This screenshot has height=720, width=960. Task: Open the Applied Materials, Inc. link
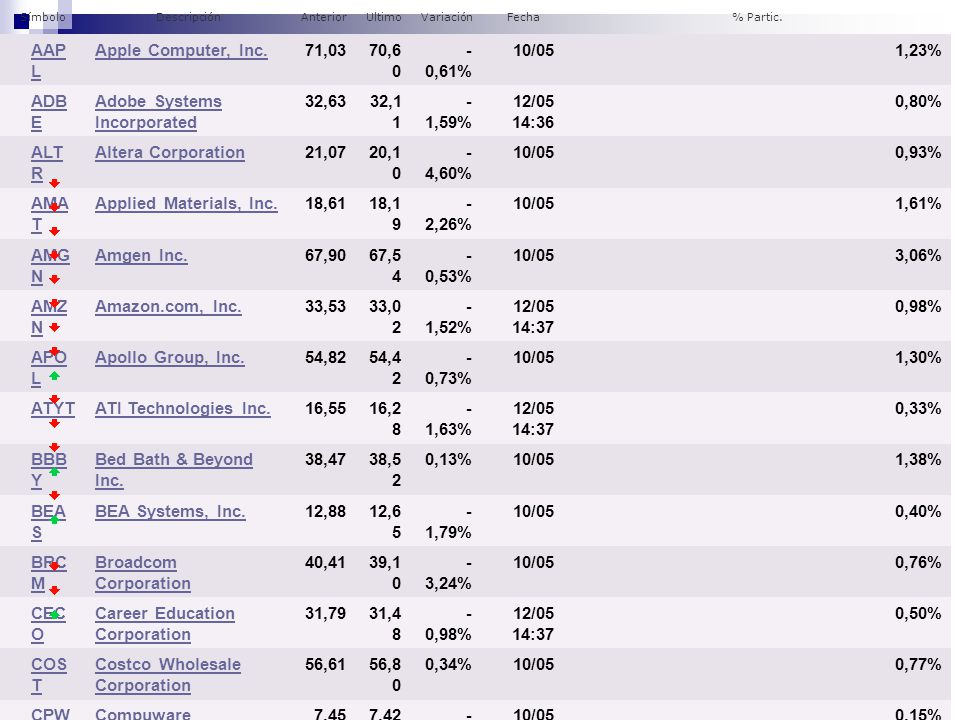coord(186,203)
